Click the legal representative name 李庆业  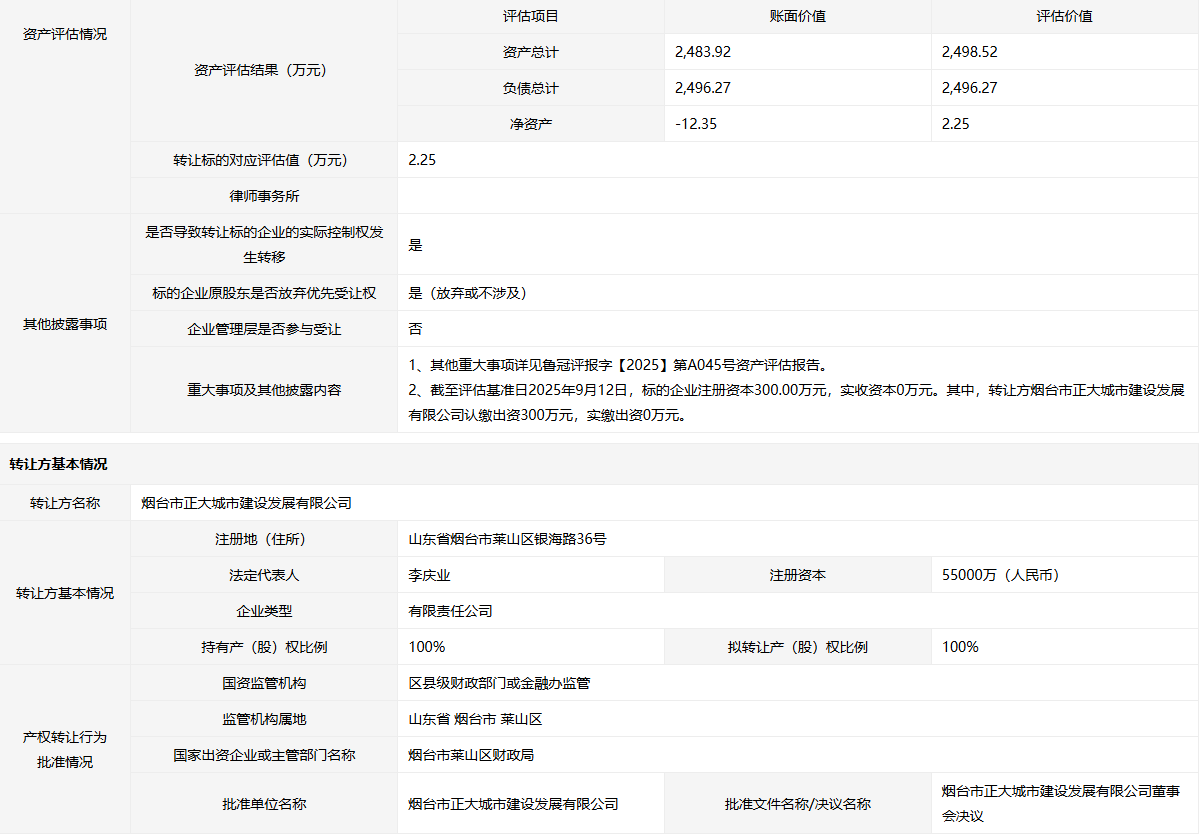pyautogui.click(x=430, y=575)
